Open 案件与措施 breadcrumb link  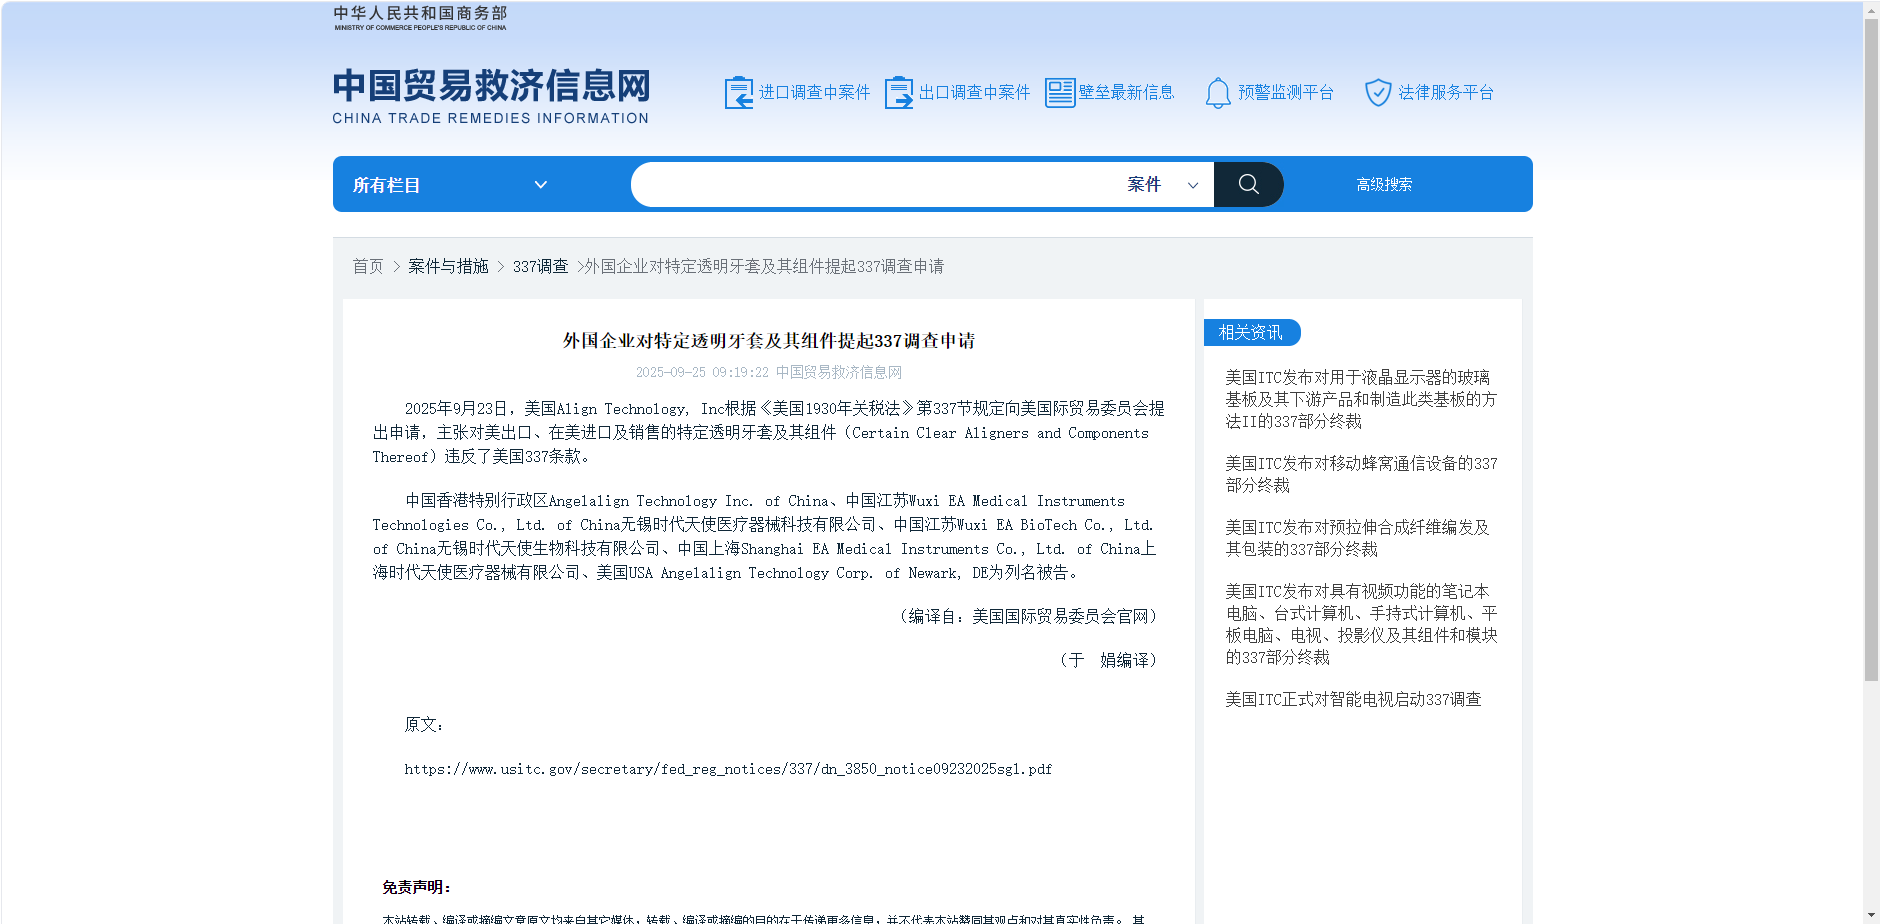[x=448, y=266]
